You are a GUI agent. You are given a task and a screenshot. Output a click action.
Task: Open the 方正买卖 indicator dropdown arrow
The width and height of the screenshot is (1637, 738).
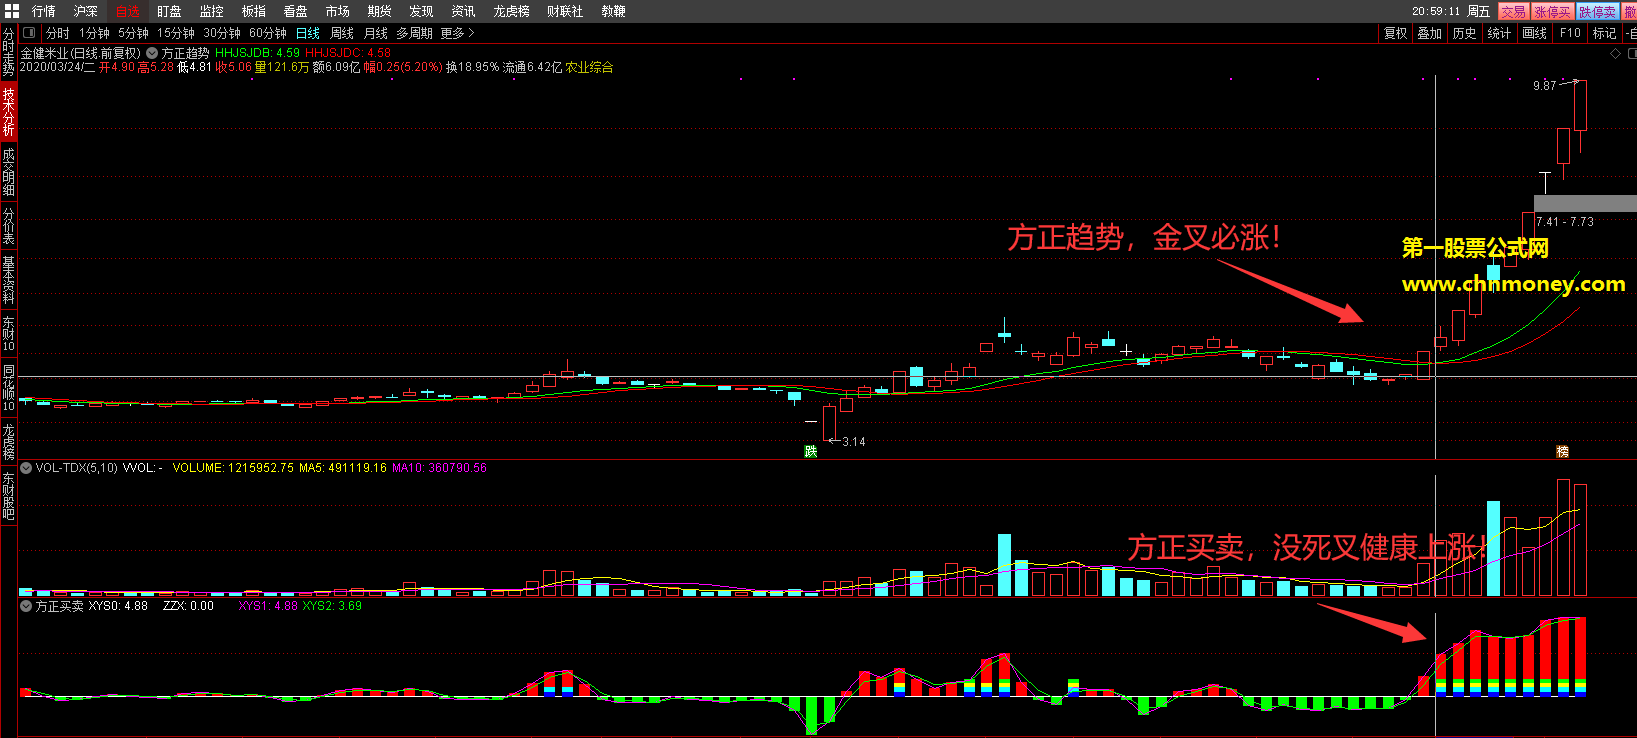coord(26,606)
